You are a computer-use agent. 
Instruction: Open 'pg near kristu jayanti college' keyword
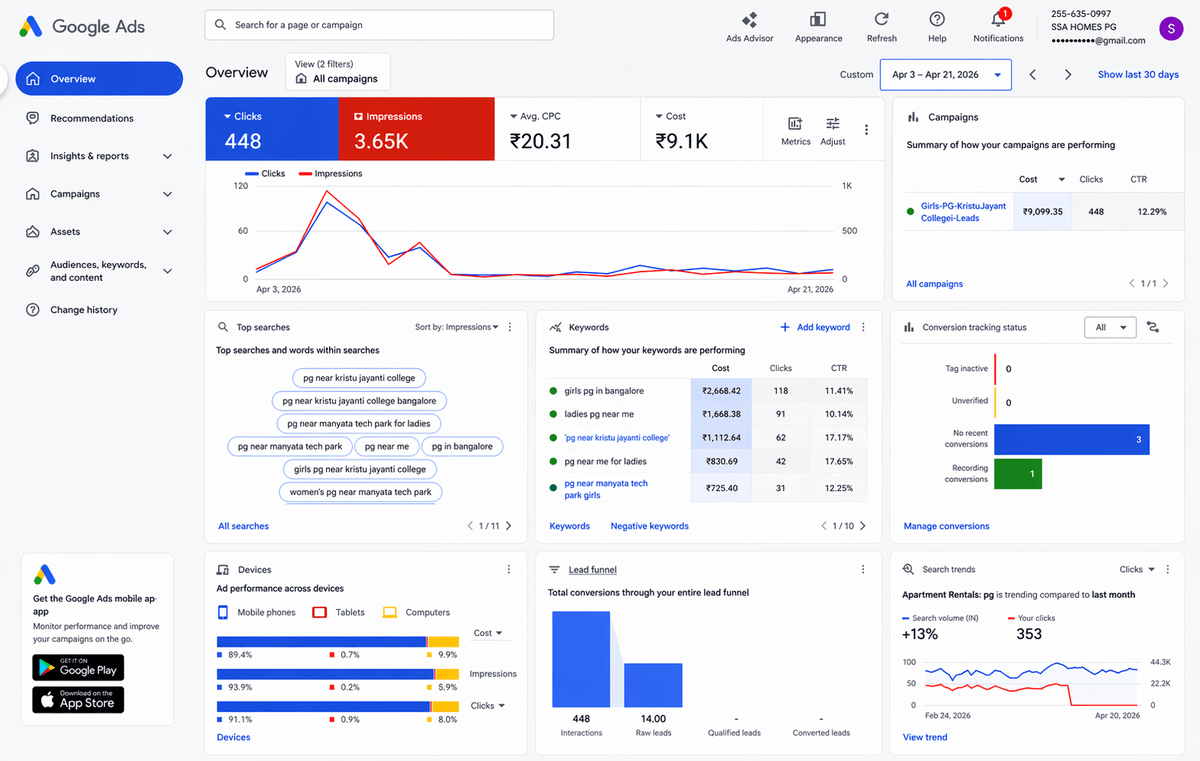[616, 437]
